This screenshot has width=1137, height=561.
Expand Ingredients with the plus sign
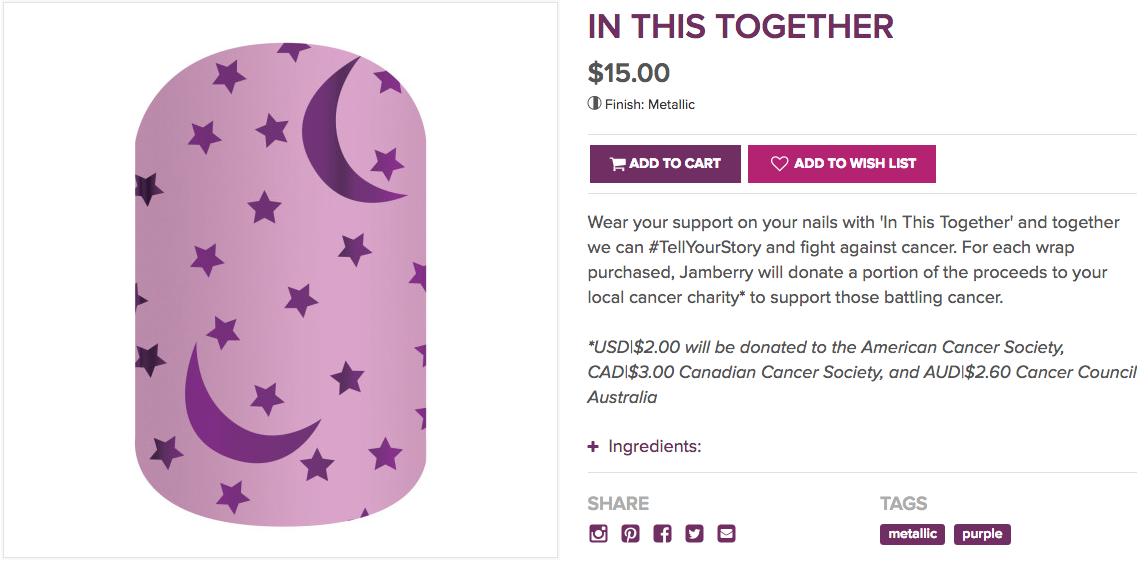tap(594, 447)
